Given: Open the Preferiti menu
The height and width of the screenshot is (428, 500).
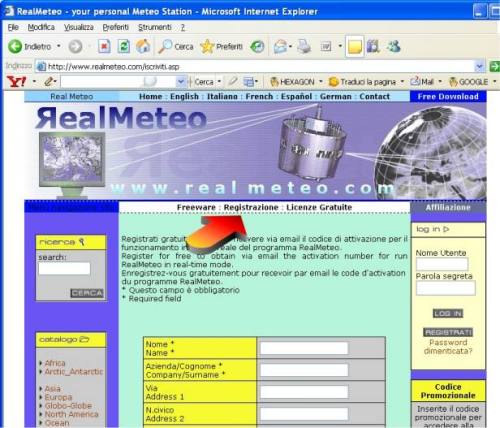Looking at the screenshot, I should point(115,27).
